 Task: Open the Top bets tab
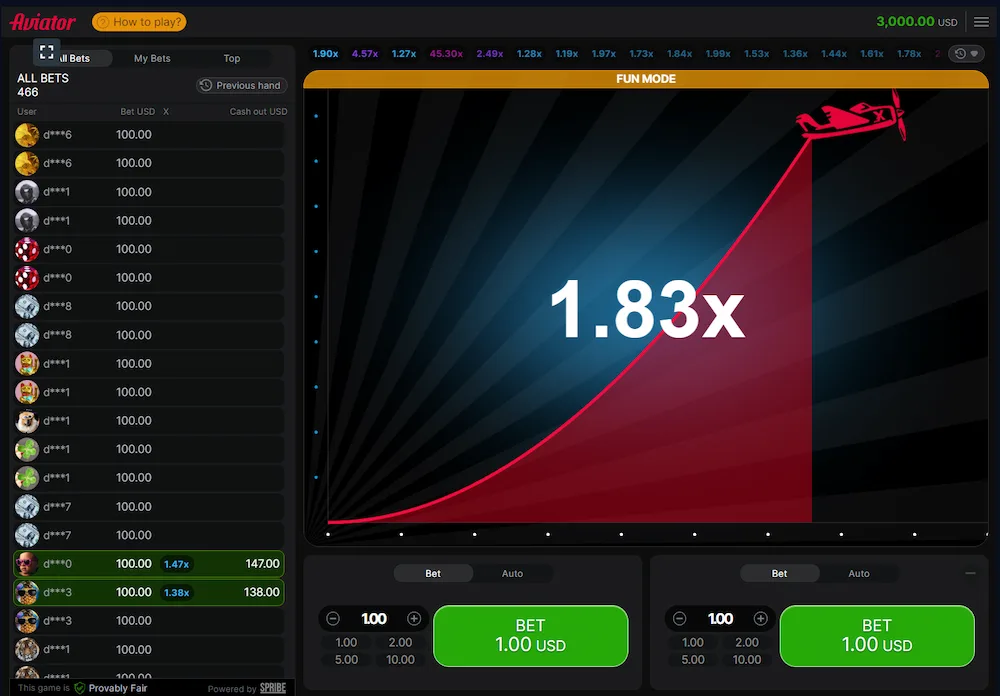pos(232,58)
